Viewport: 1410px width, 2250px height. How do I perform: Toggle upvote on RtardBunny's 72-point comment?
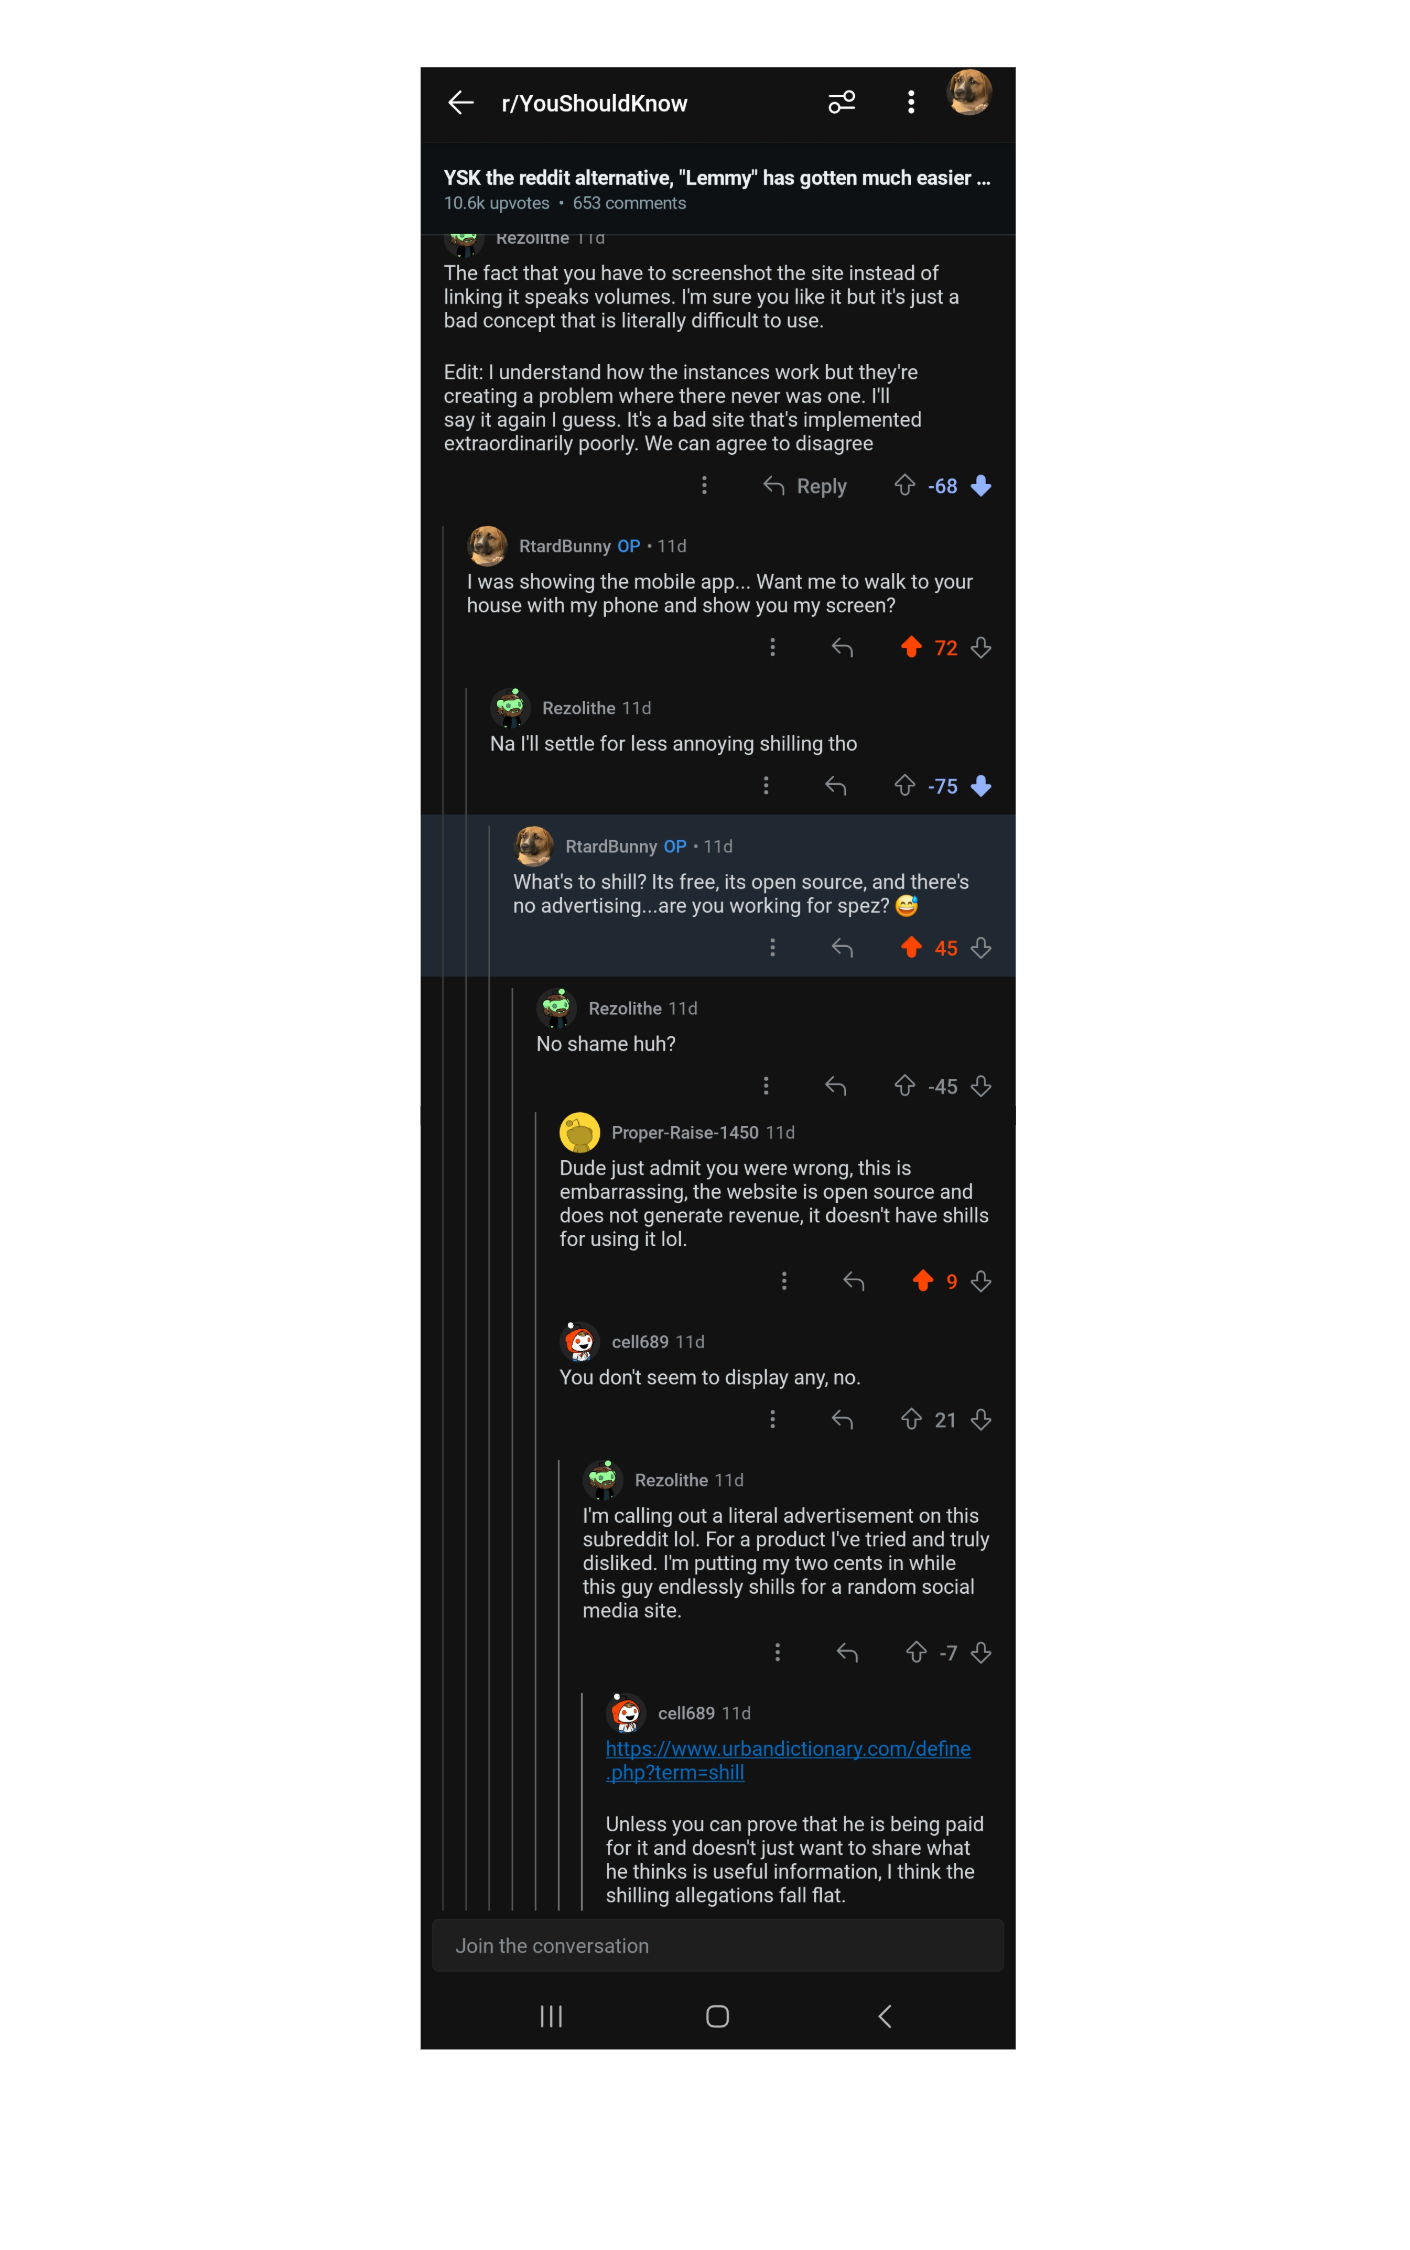pos(911,648)
